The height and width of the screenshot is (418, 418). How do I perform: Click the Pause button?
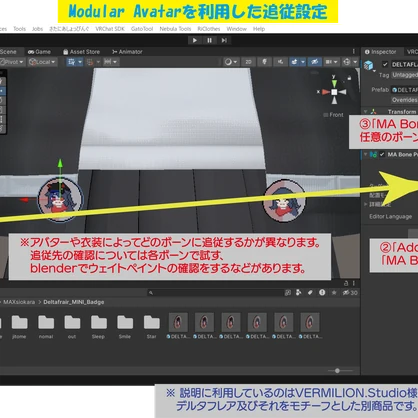pos(209,40)
